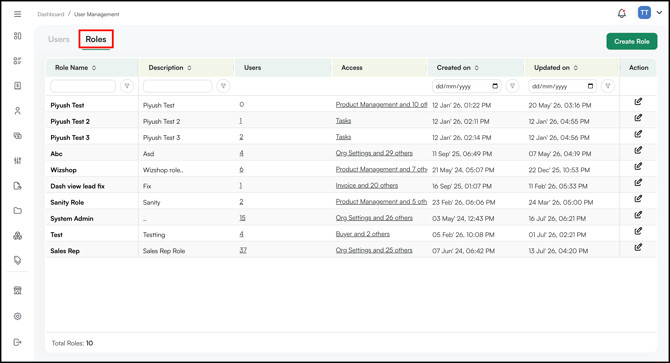This screenshot has width=670, height=363.
Task: Open Sales Rep user count 37
Action: pos(243,250)
